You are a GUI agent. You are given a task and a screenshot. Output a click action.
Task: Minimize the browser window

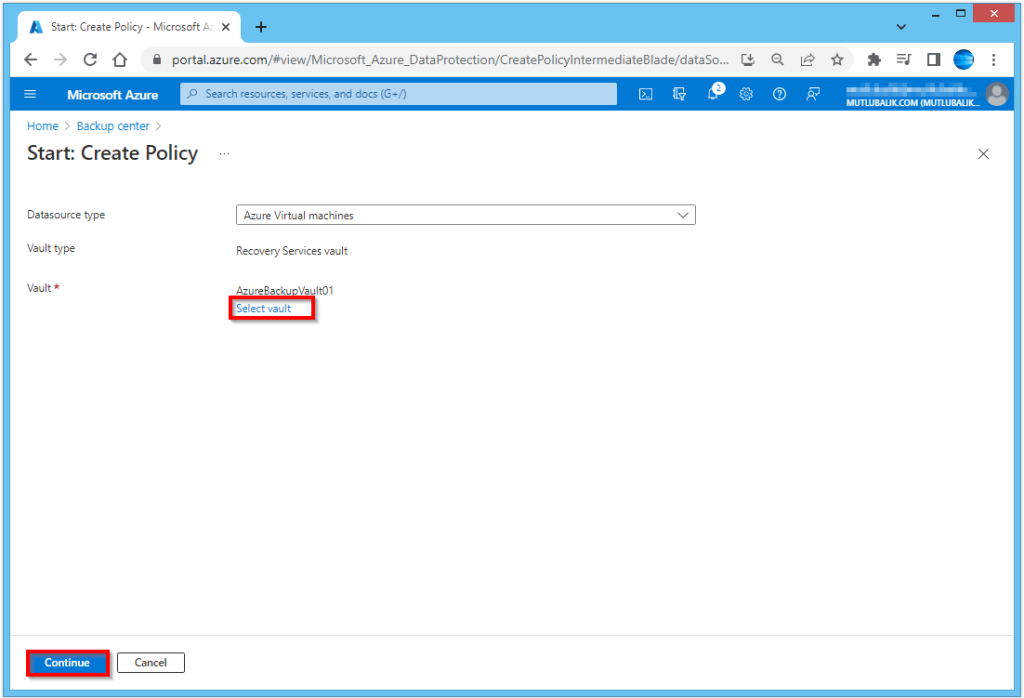(x=936, y=14)
